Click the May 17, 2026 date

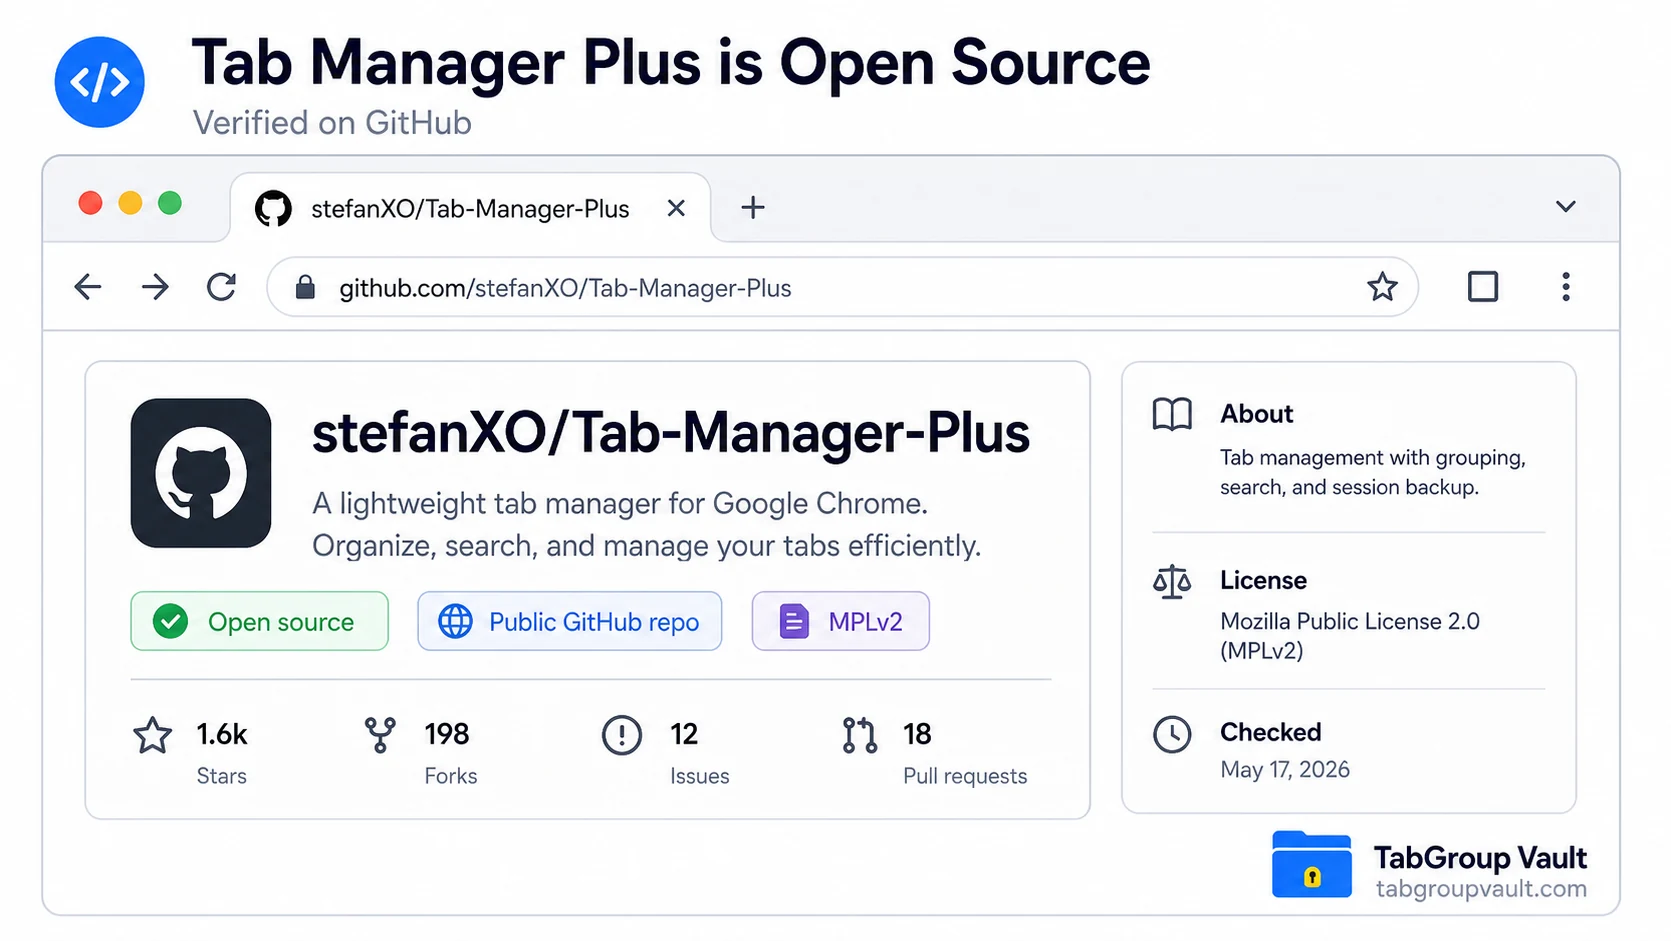tap(1285, 769)
